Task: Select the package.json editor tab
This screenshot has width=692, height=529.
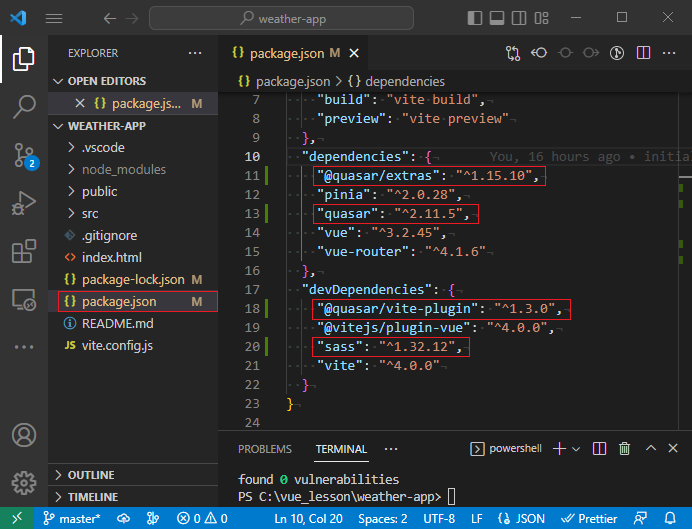Action: coord(295,53)
